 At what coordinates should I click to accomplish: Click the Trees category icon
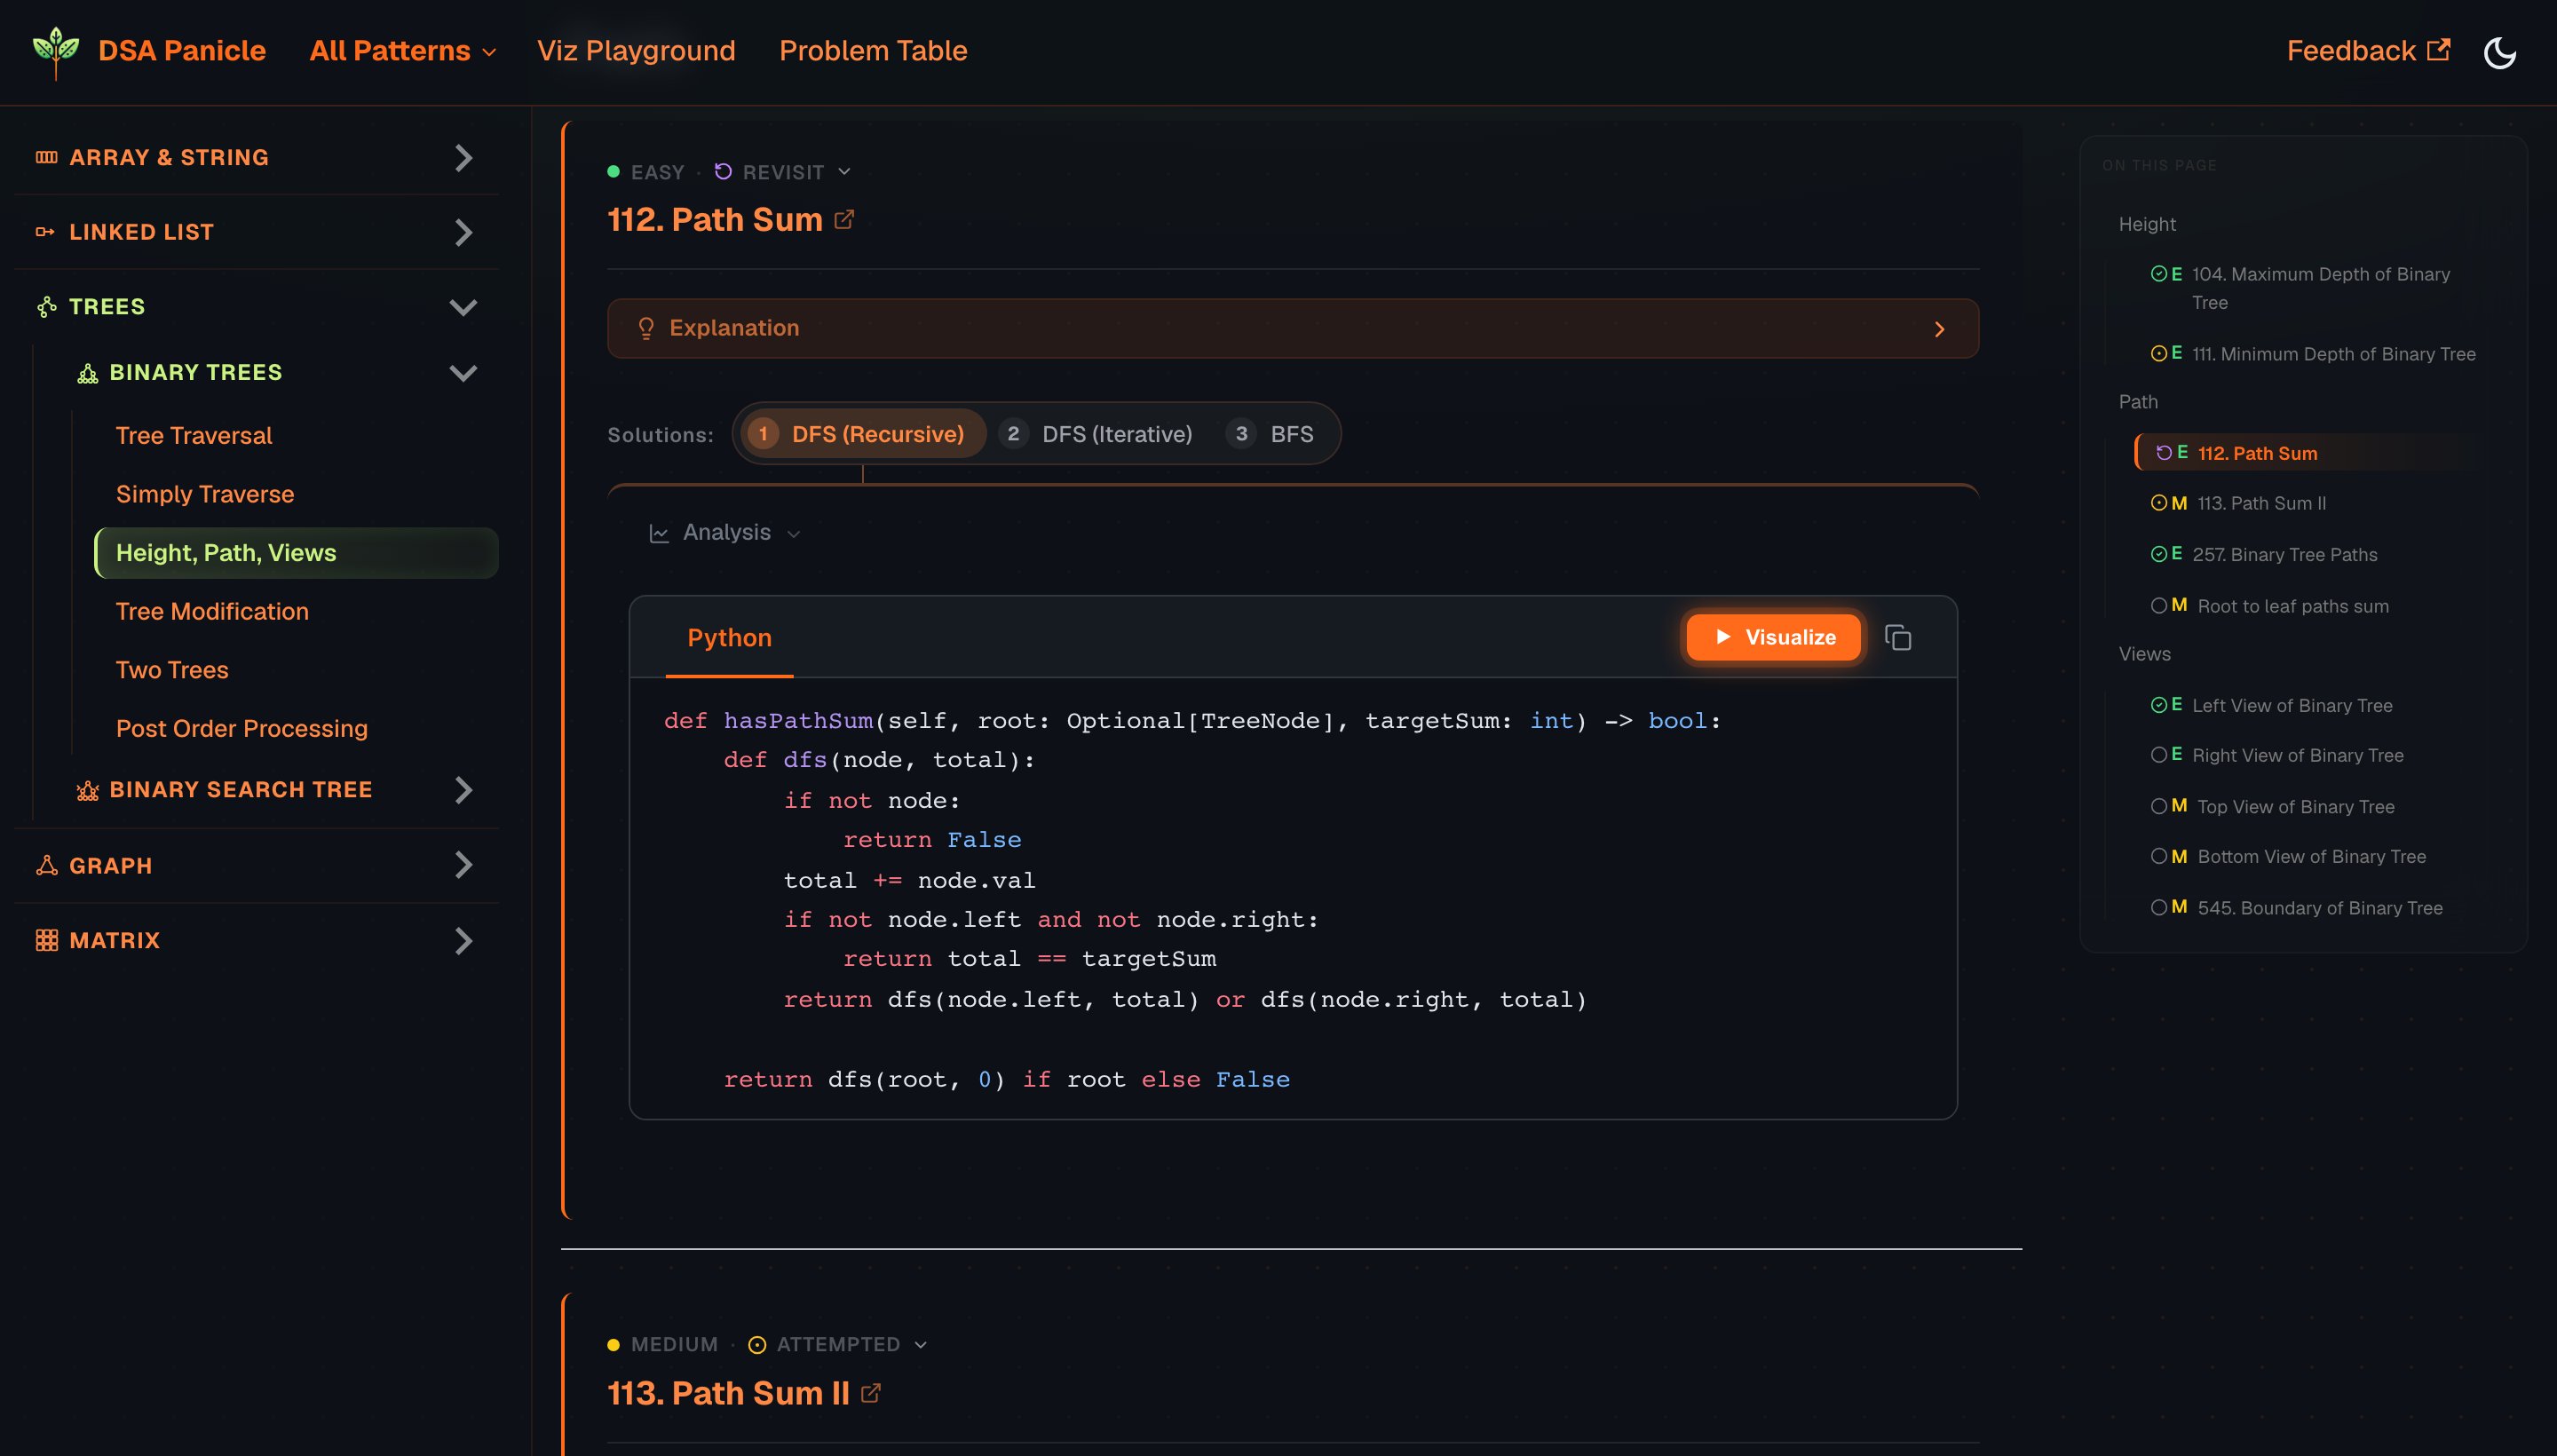click(x=47, y=307)
